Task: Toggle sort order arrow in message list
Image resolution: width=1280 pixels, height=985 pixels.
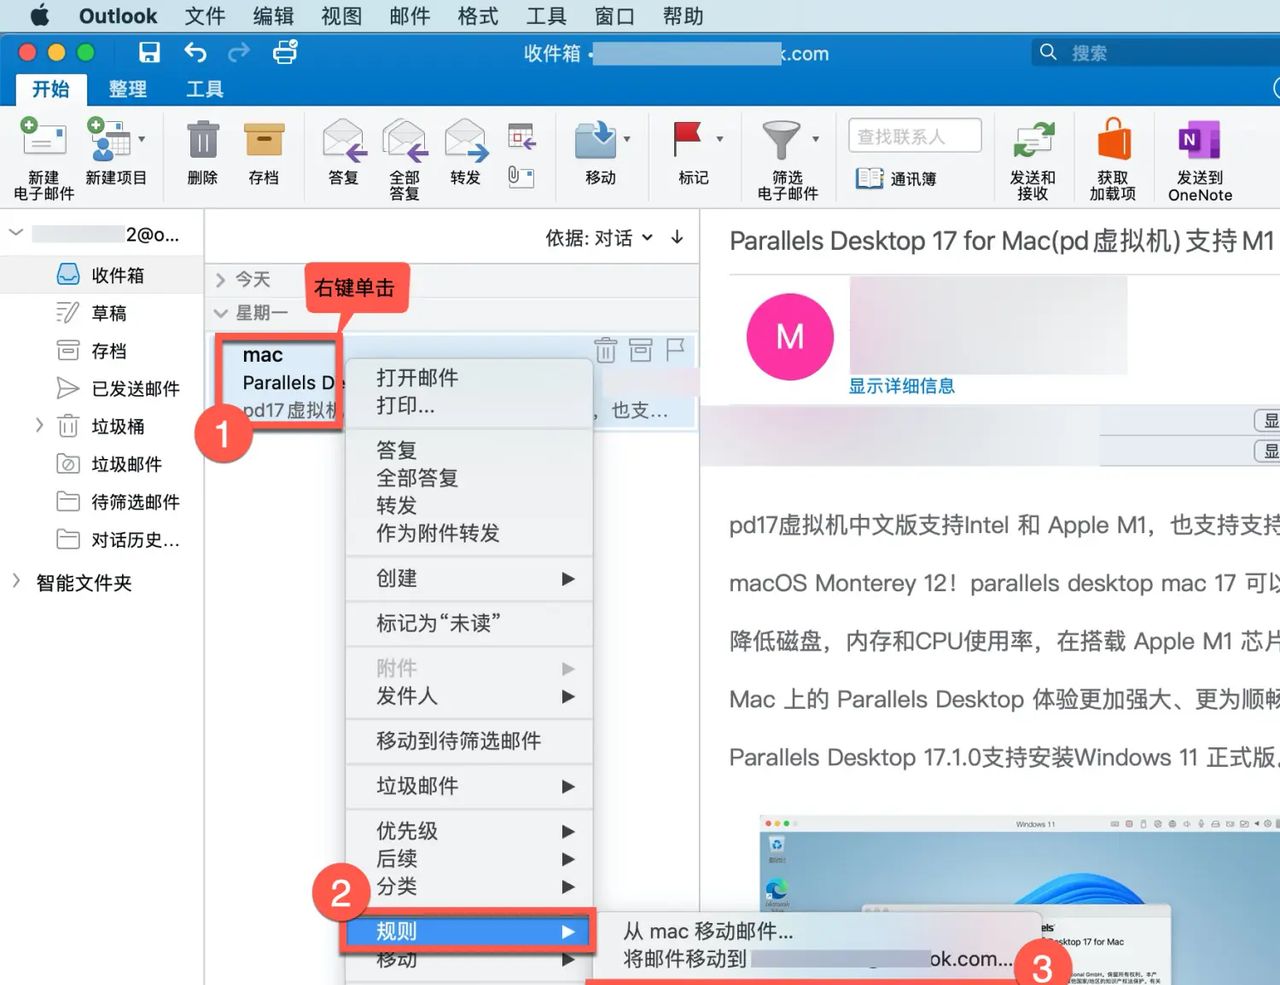Action: tap(677, 237)
